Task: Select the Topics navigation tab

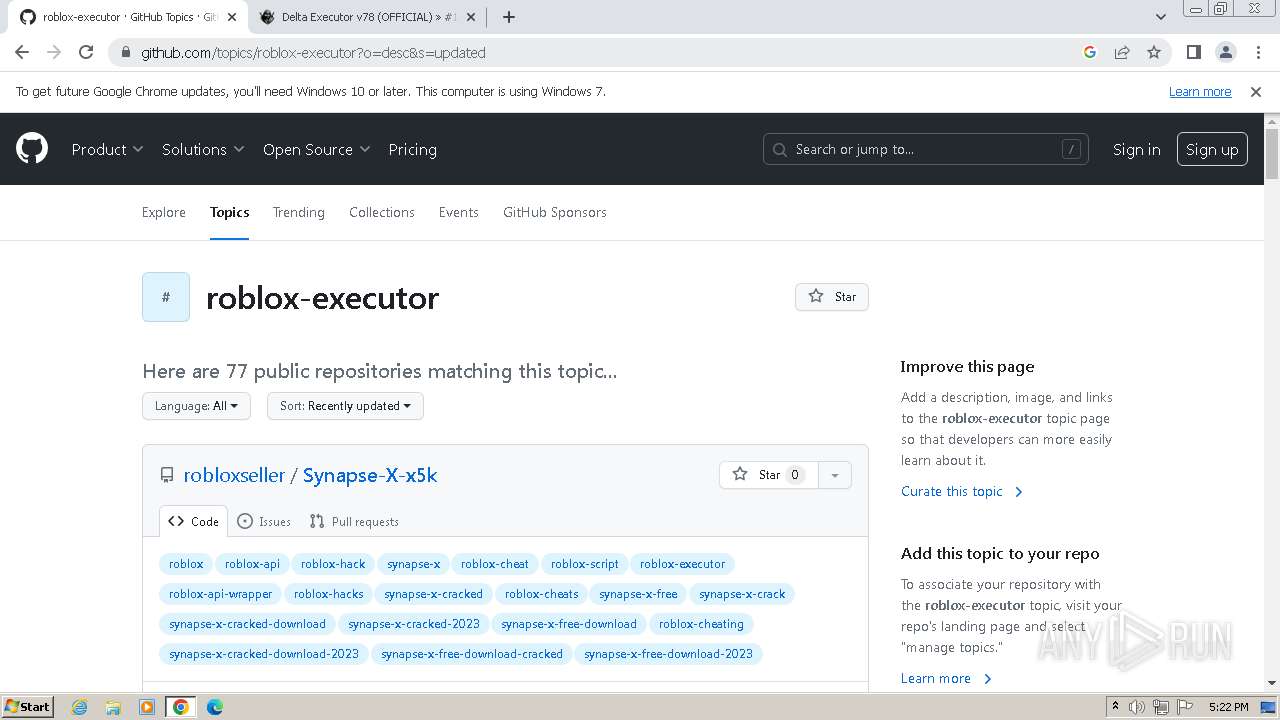Action: tap(229, 212)
